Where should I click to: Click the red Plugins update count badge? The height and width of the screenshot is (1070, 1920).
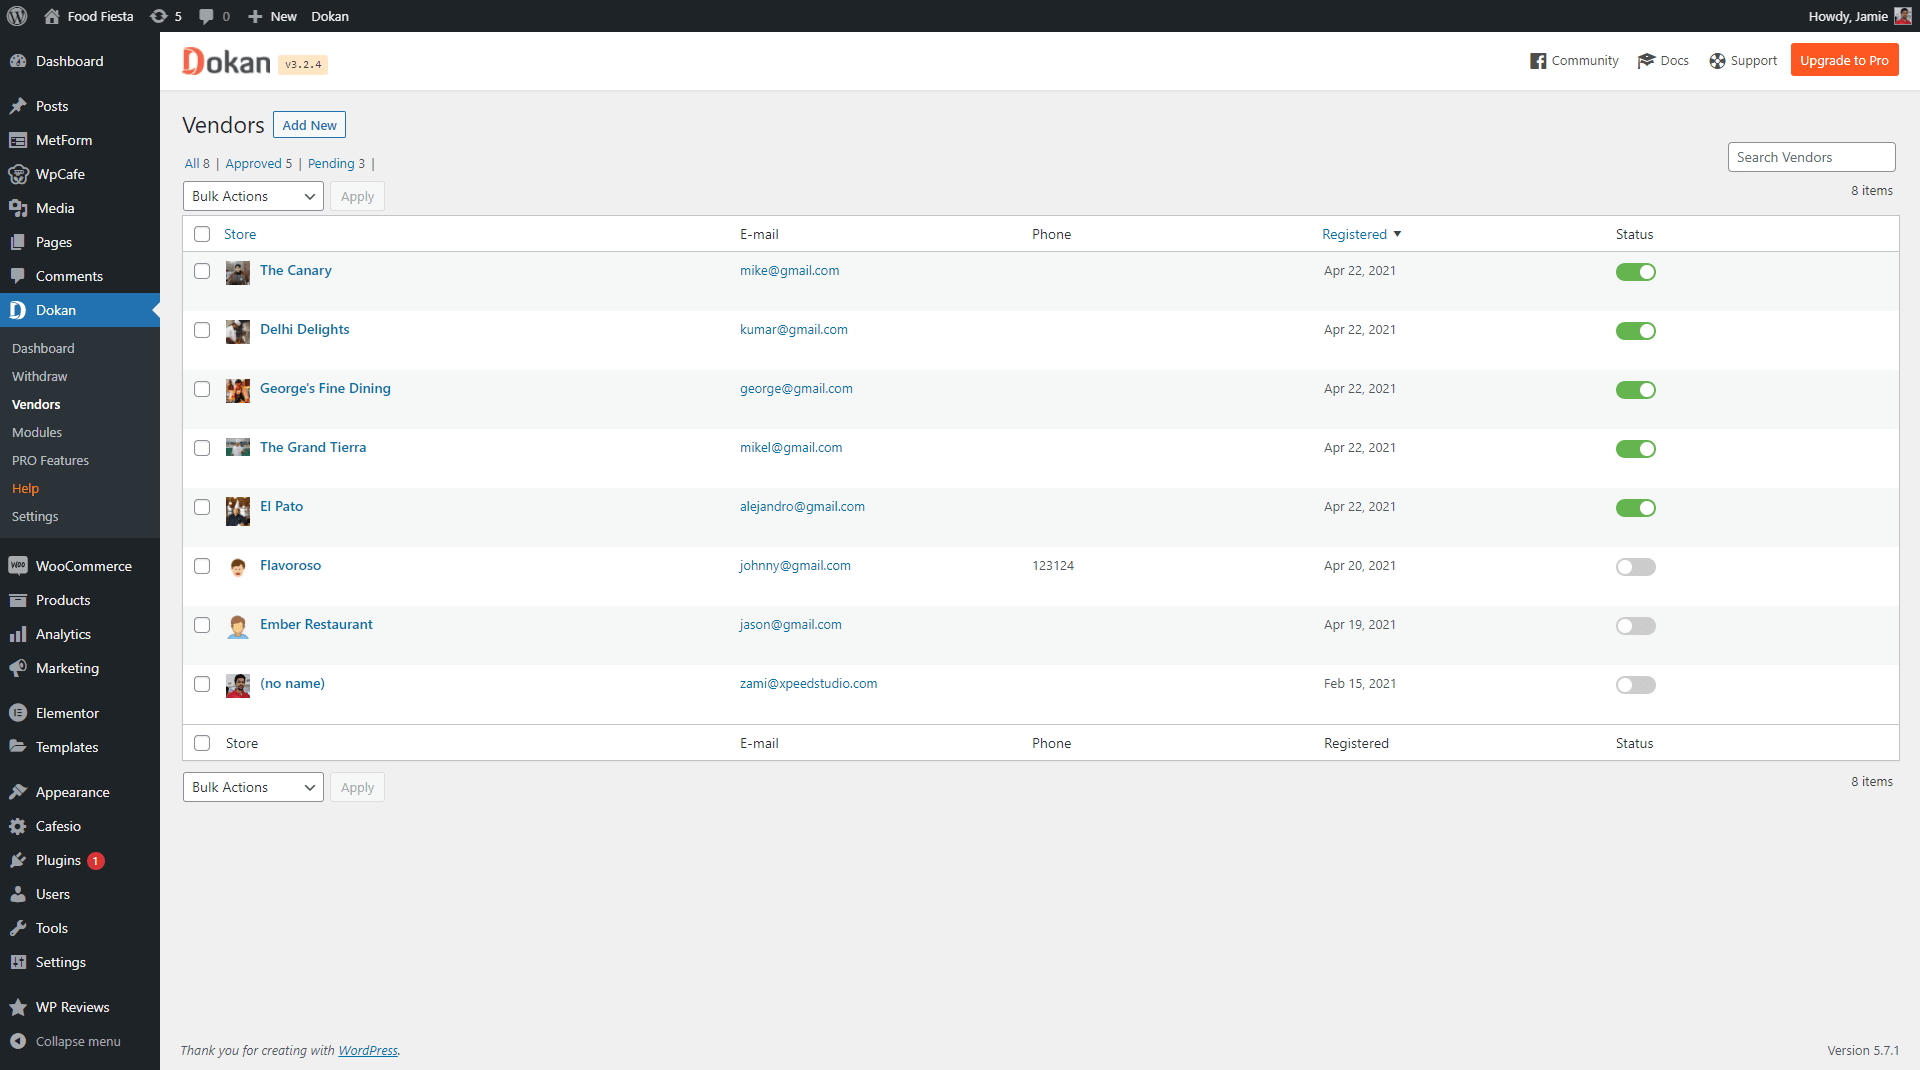tap(95, 860)
